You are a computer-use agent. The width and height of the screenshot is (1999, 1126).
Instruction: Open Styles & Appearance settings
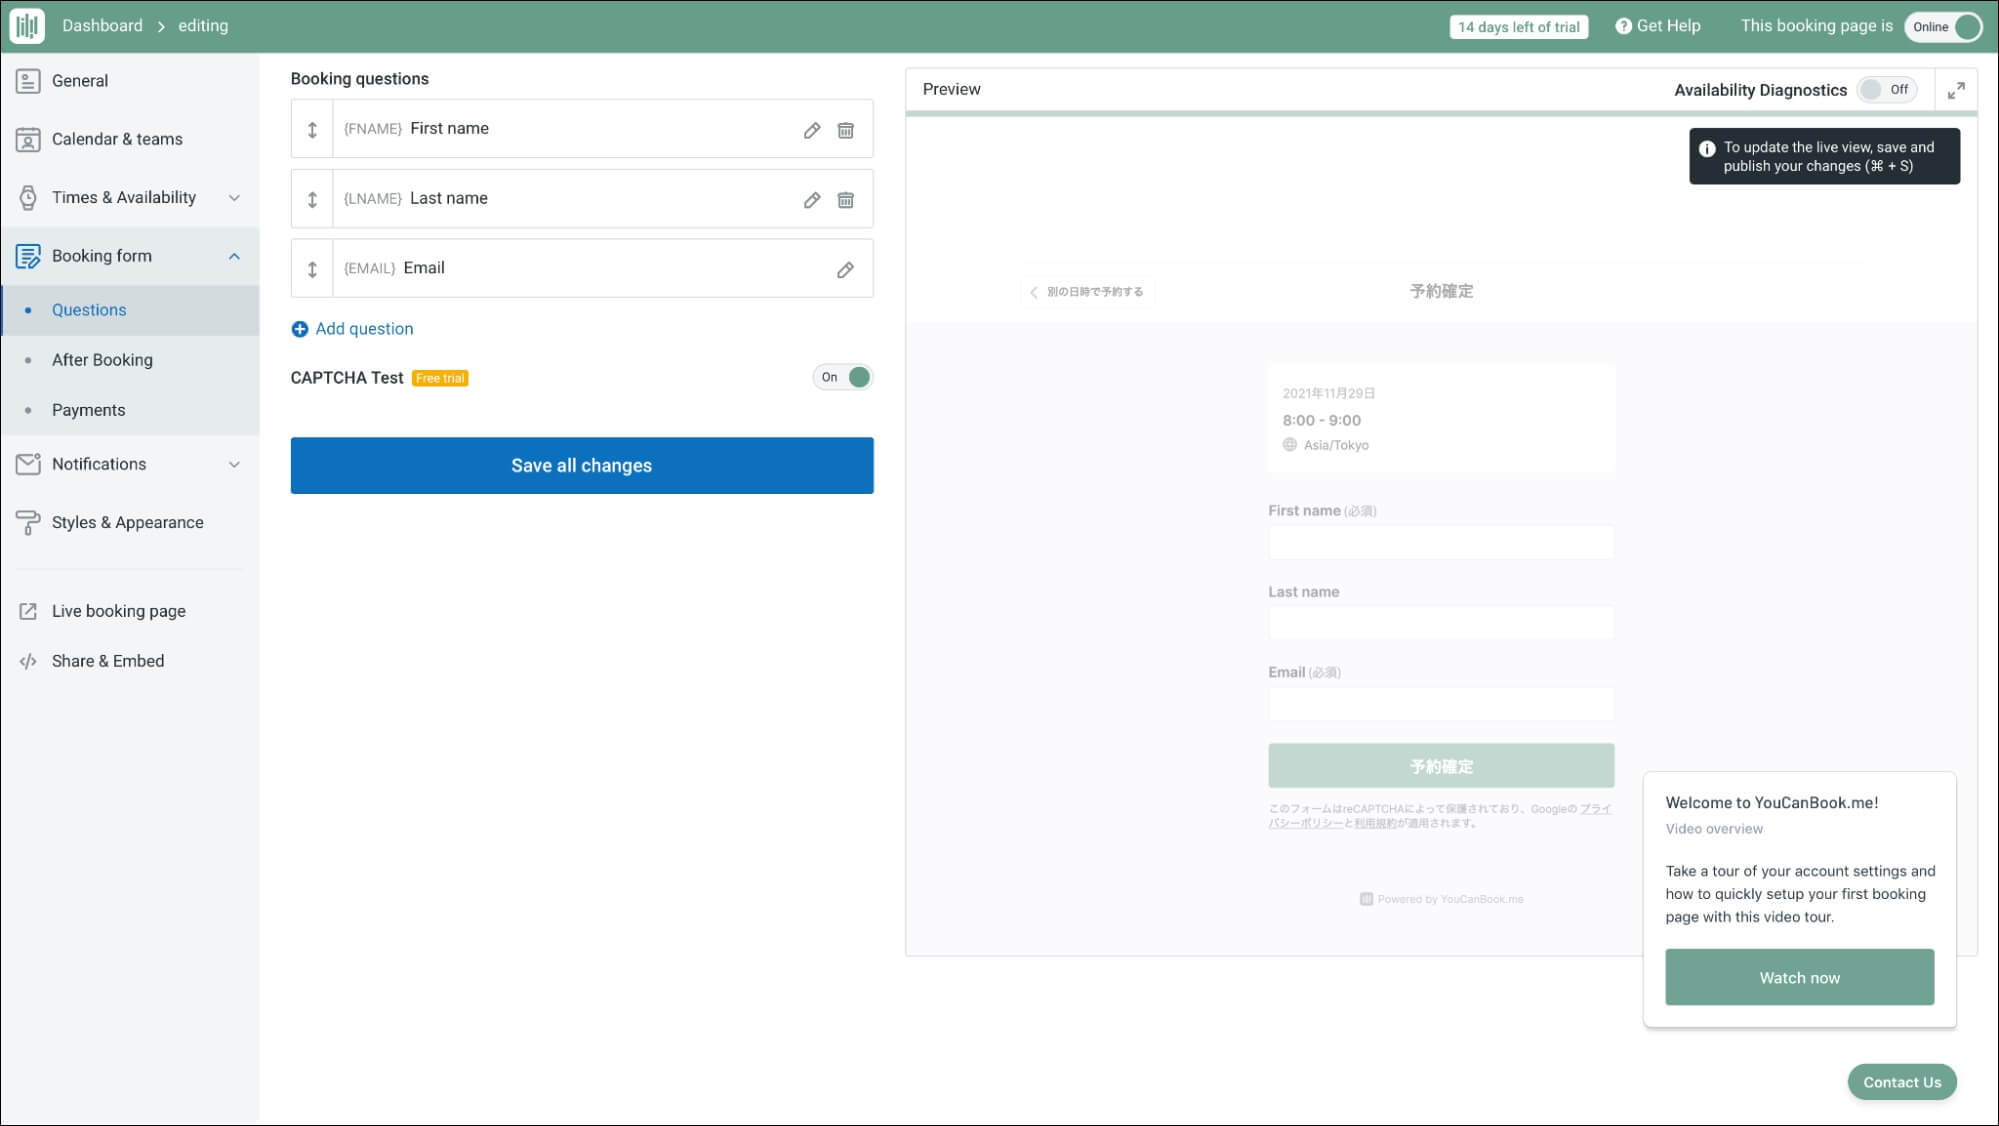pyautogui.click(x=127, y=522)
